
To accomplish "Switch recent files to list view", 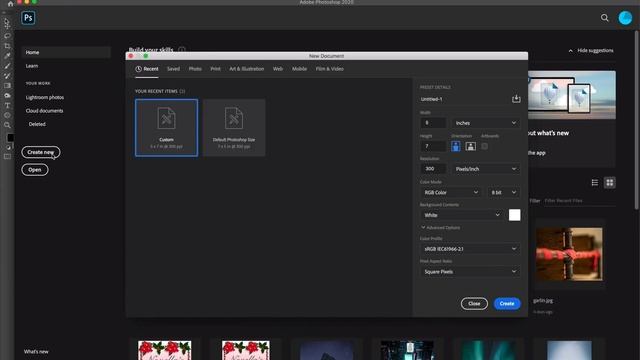I will coord(595,182).
